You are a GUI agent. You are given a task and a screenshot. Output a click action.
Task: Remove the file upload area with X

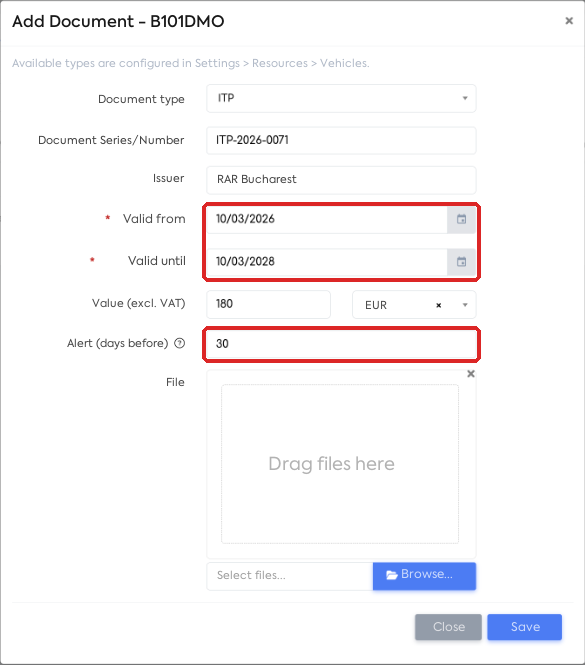click(471, 374)
